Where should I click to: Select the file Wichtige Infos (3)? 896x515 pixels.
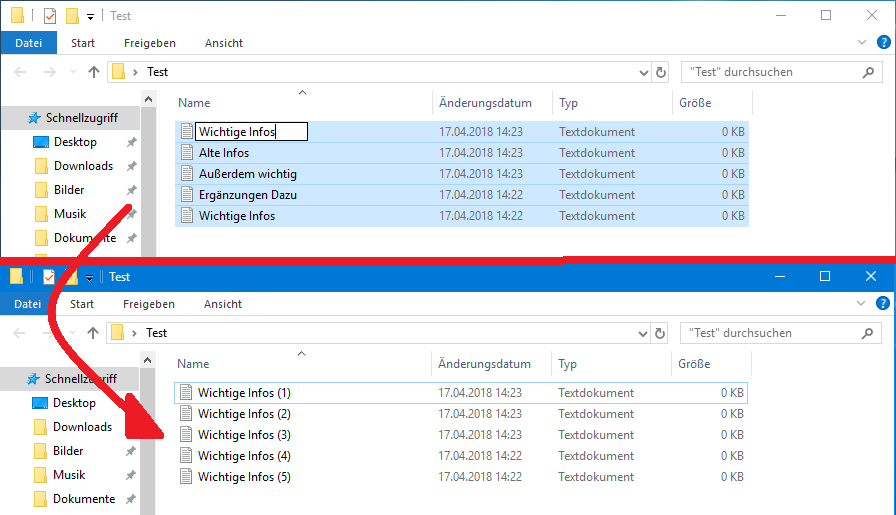click(x=244, y=435)
